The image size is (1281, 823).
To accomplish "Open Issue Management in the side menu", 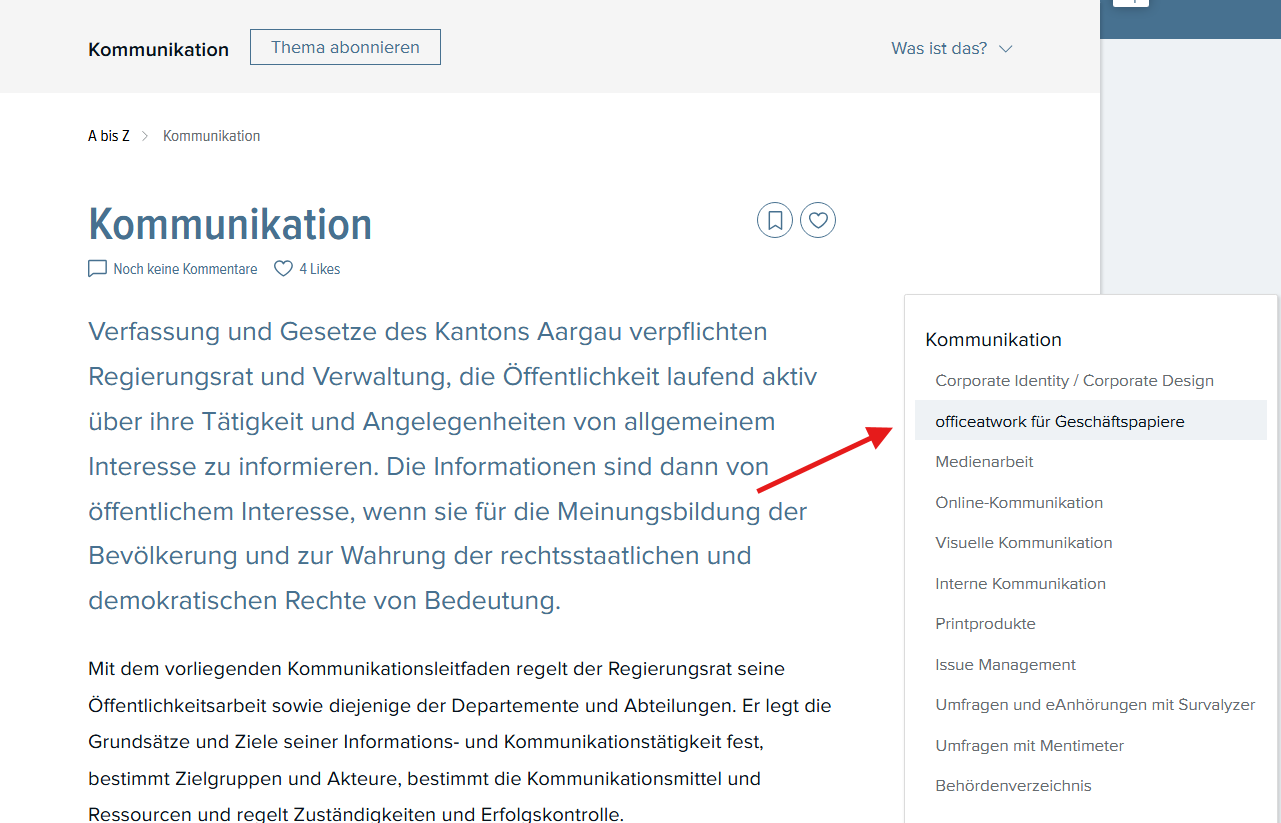I will pyautogui.click(x=1006, y=664).
